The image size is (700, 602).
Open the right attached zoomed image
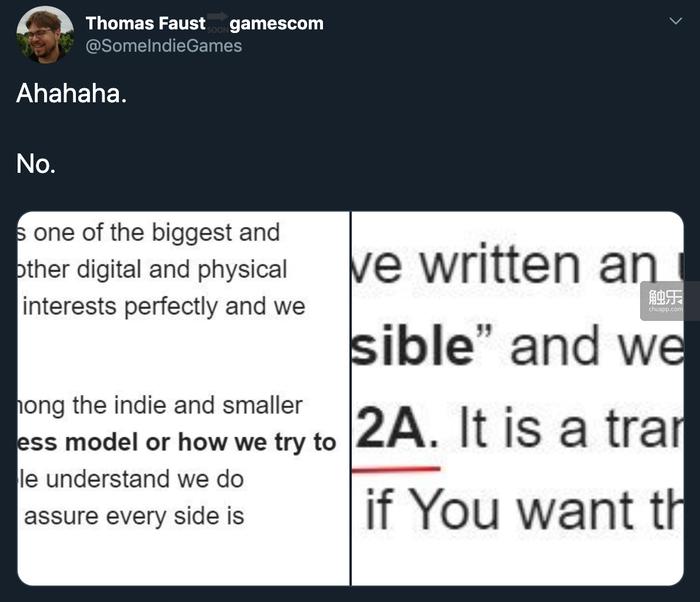(518, 398)
